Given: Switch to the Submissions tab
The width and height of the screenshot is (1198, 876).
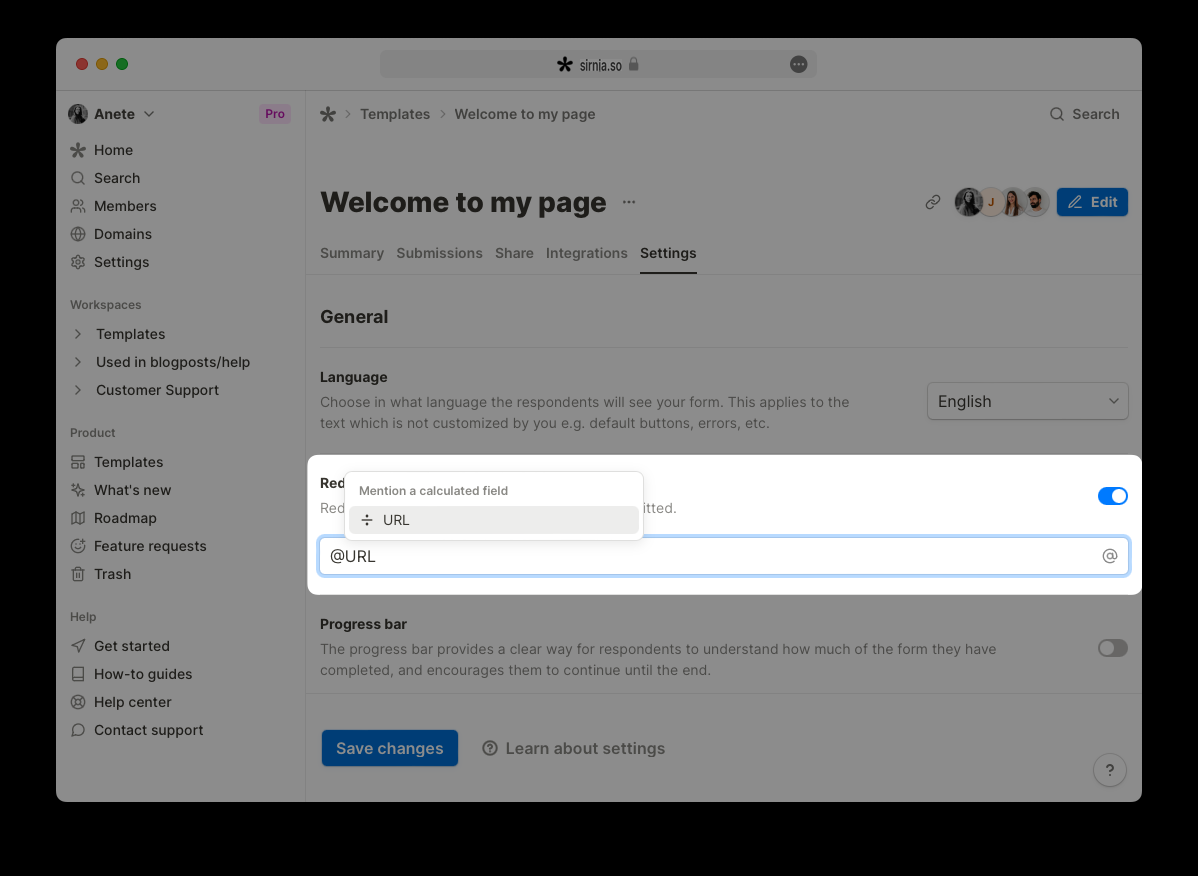Looking at the screenshot, I should 439,254.
